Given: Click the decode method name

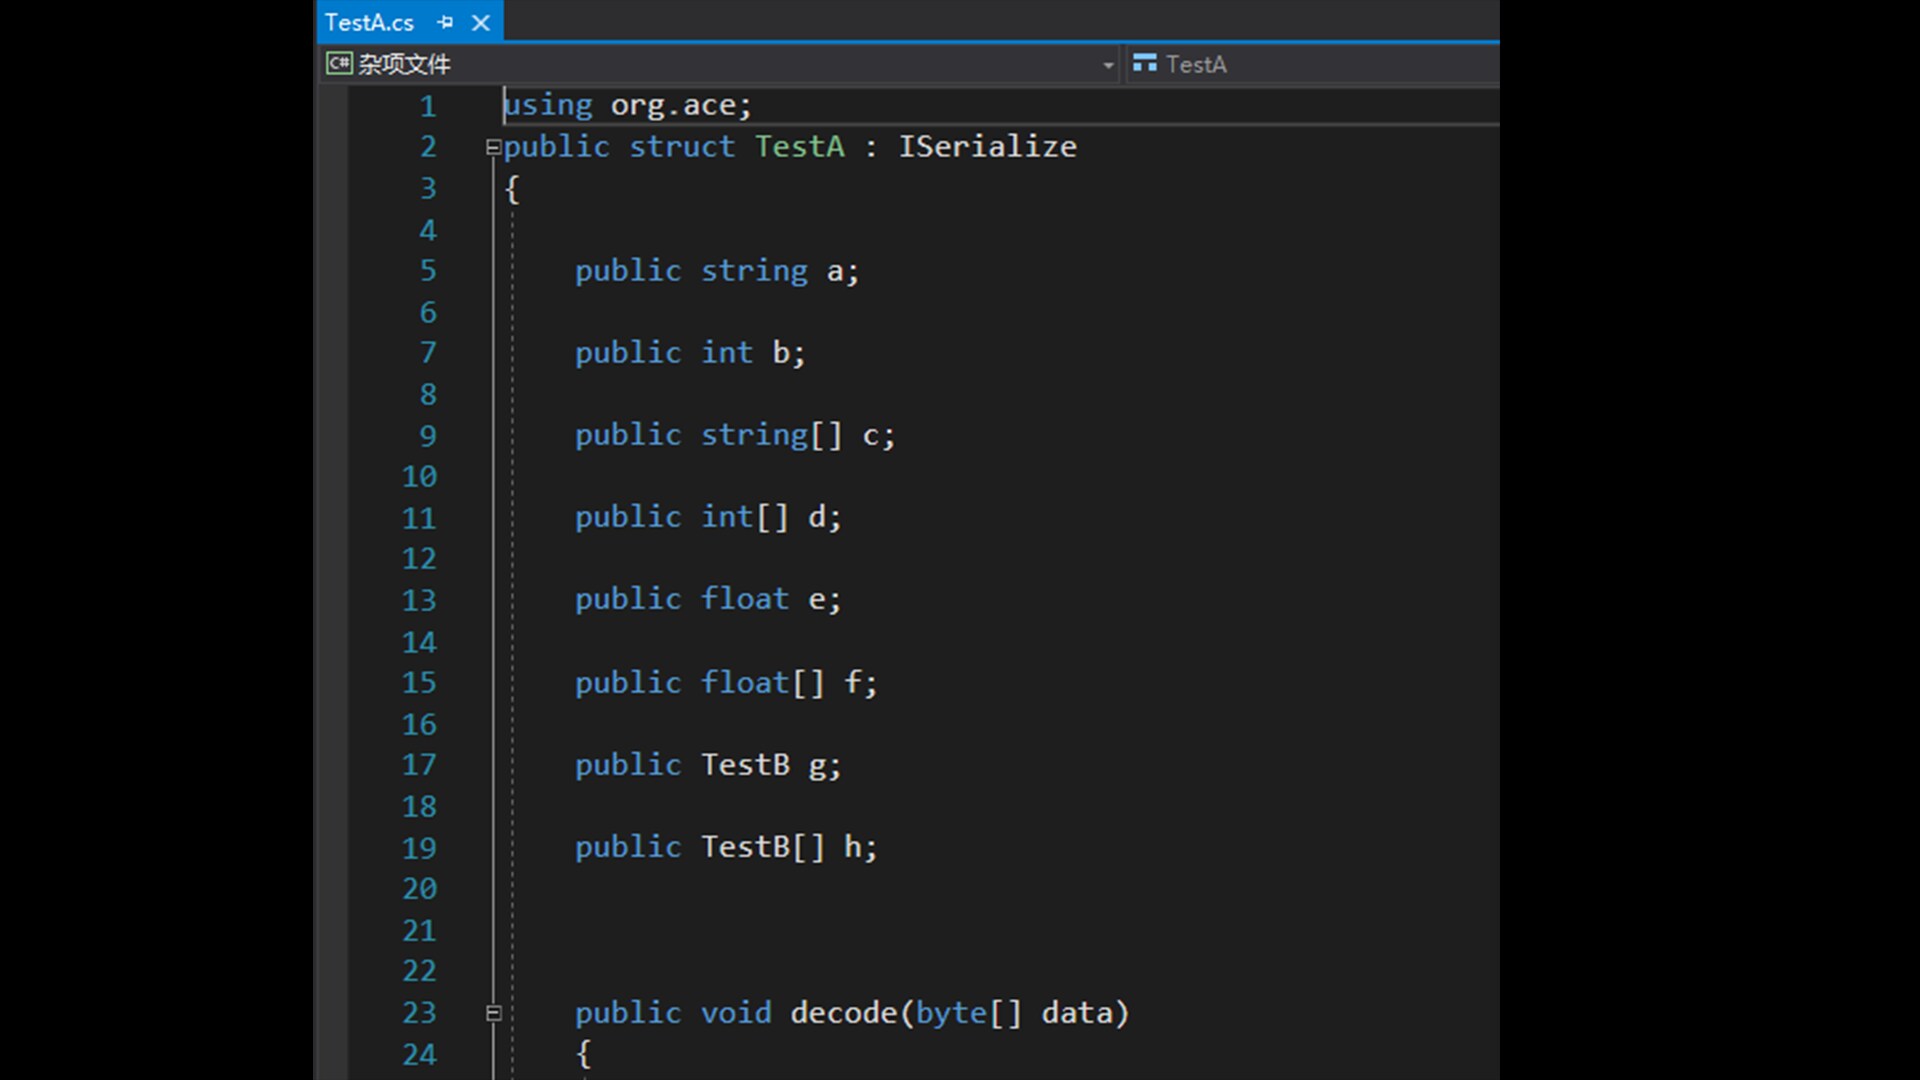Looking at the screenshot, I should (x=845, y=1012).
